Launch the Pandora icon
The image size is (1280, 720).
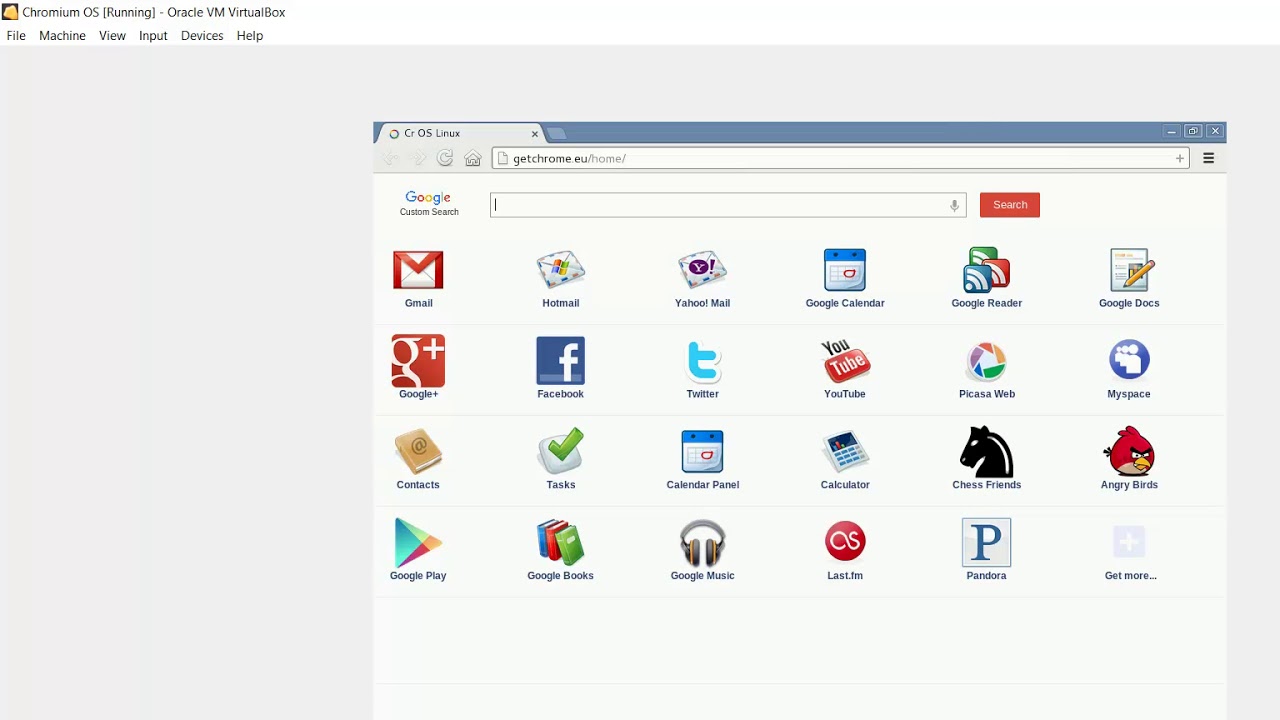tap(987, 542)
